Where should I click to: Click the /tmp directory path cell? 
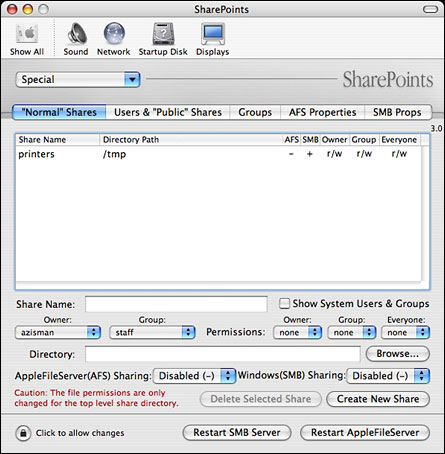pyautogui.click(x=114, y=154)
